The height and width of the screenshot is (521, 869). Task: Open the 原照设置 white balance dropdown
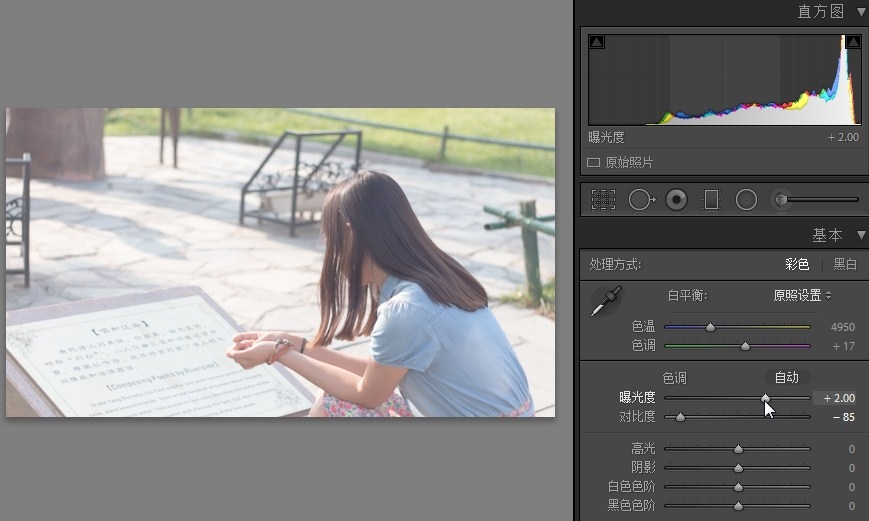point(802,295)
